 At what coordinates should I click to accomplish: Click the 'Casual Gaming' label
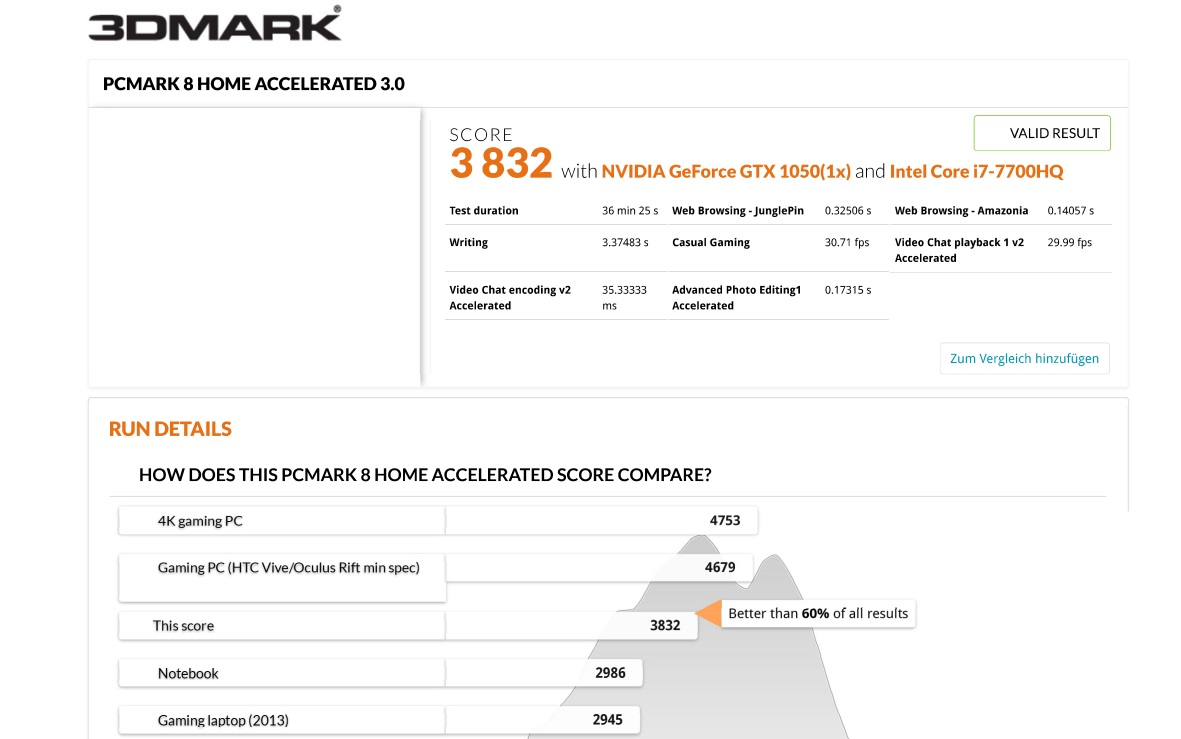coord(710,243)
